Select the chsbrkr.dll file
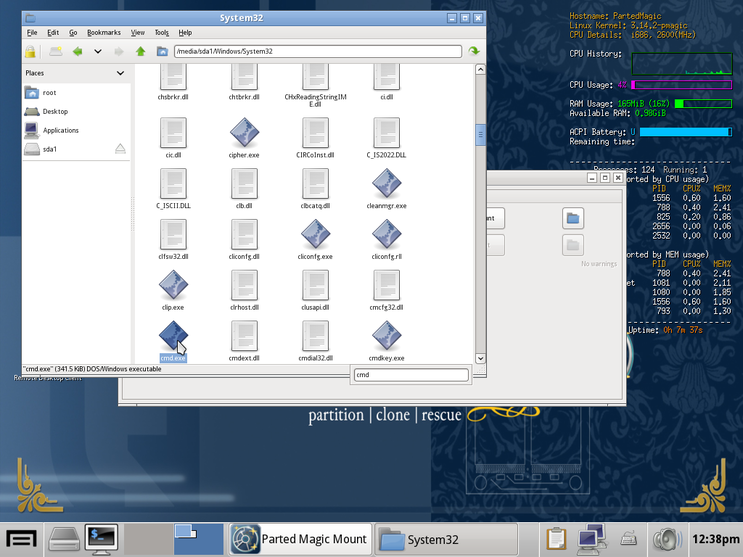Screen dimensions: 743x557 click(173, 82)
